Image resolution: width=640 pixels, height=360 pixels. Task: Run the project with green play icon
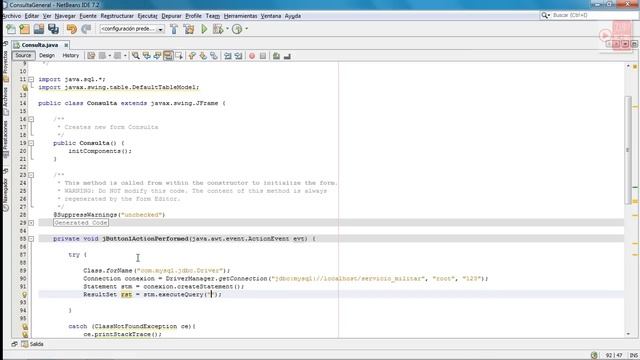coord(204,29)
